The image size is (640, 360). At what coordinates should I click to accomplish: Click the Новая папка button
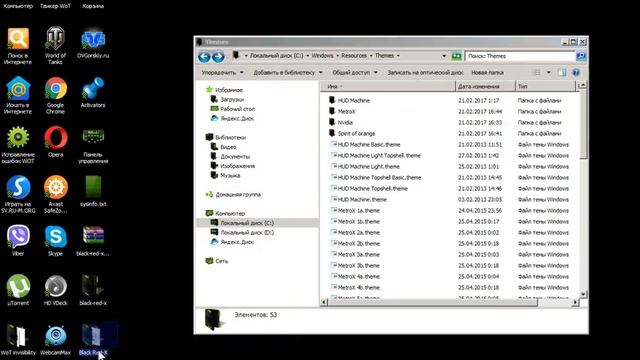pos(487,73)
